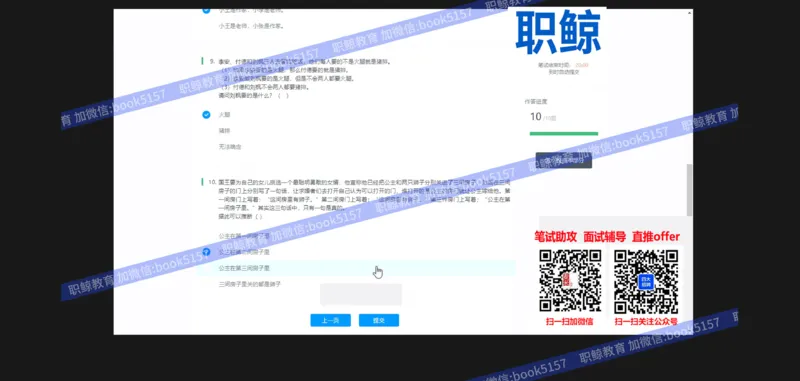The height and width of the screenshot is (381, 800).
Task: Click the question 9 number text
Action: pyautogui.click(x=212, y=61)
